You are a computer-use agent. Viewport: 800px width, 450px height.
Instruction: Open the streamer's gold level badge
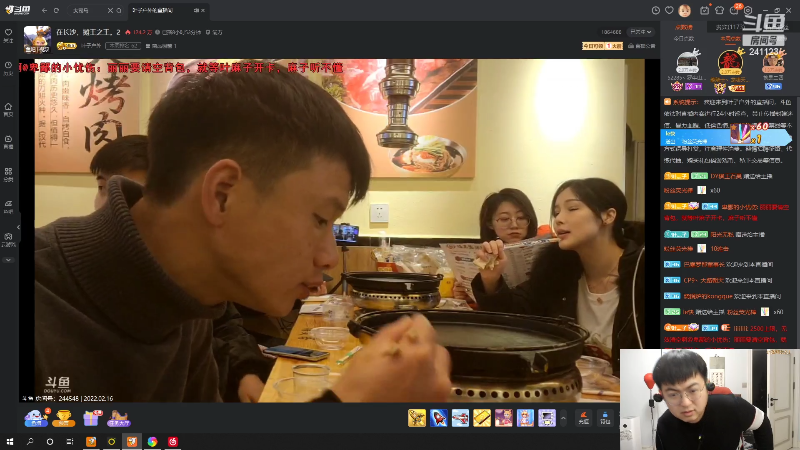[66, 46]
